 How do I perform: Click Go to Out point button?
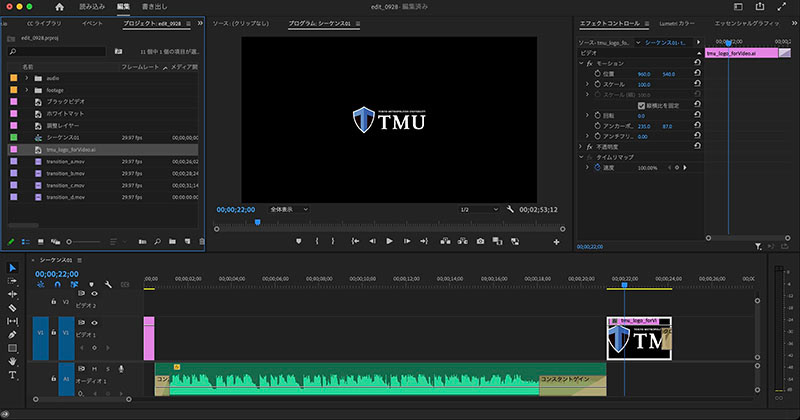coord(424,241)
